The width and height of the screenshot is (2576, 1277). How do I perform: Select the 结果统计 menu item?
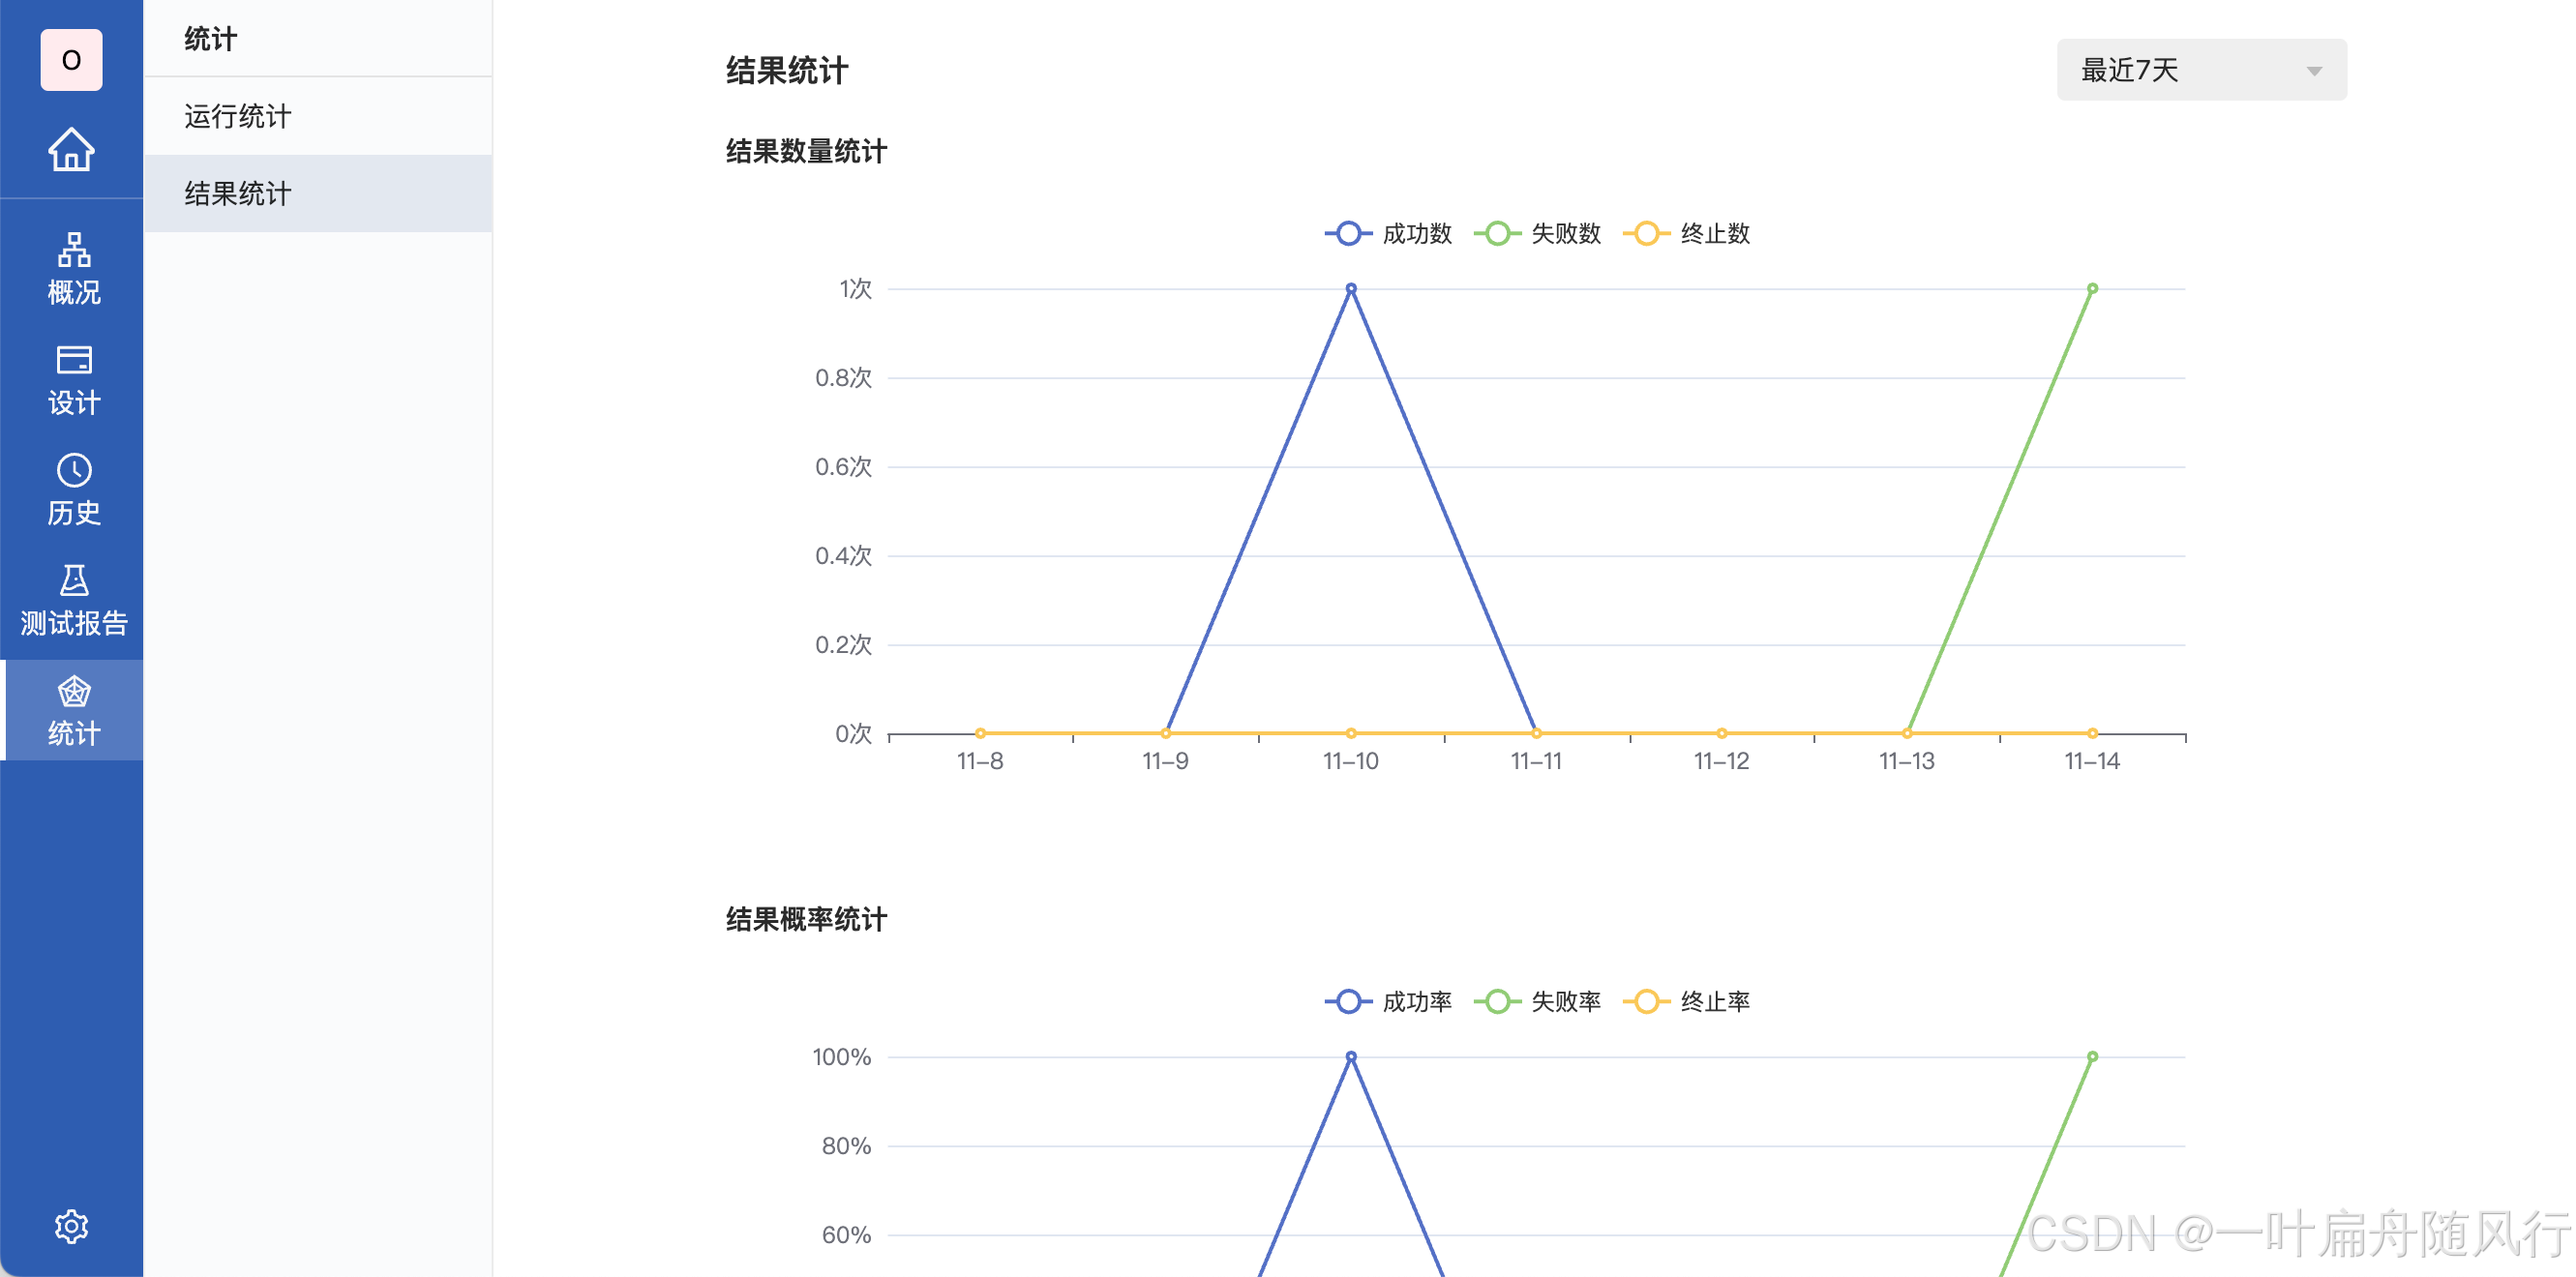tap(237, 193)
